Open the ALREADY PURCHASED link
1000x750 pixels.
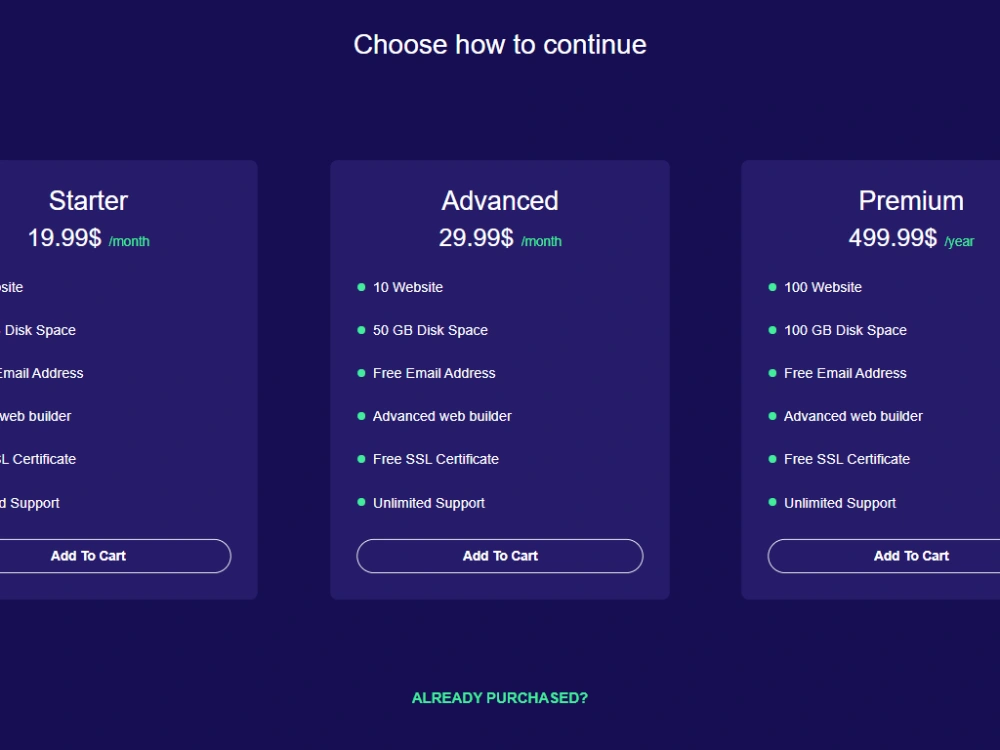500,698
